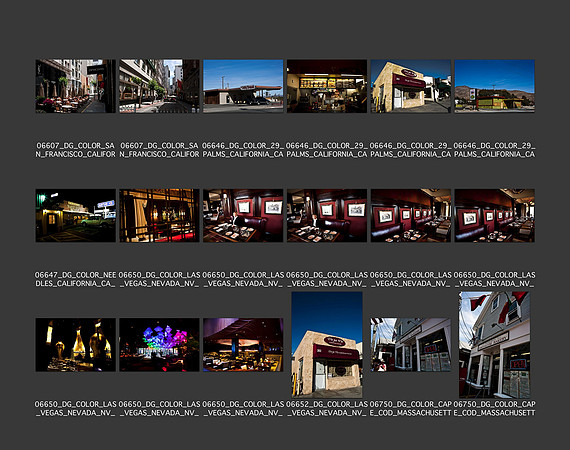Select the portrait Cape Cod storefront with red flags

[494, 345]
